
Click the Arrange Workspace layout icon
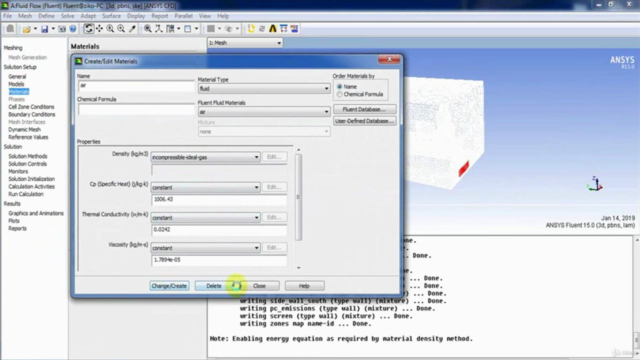pos(171,29)
